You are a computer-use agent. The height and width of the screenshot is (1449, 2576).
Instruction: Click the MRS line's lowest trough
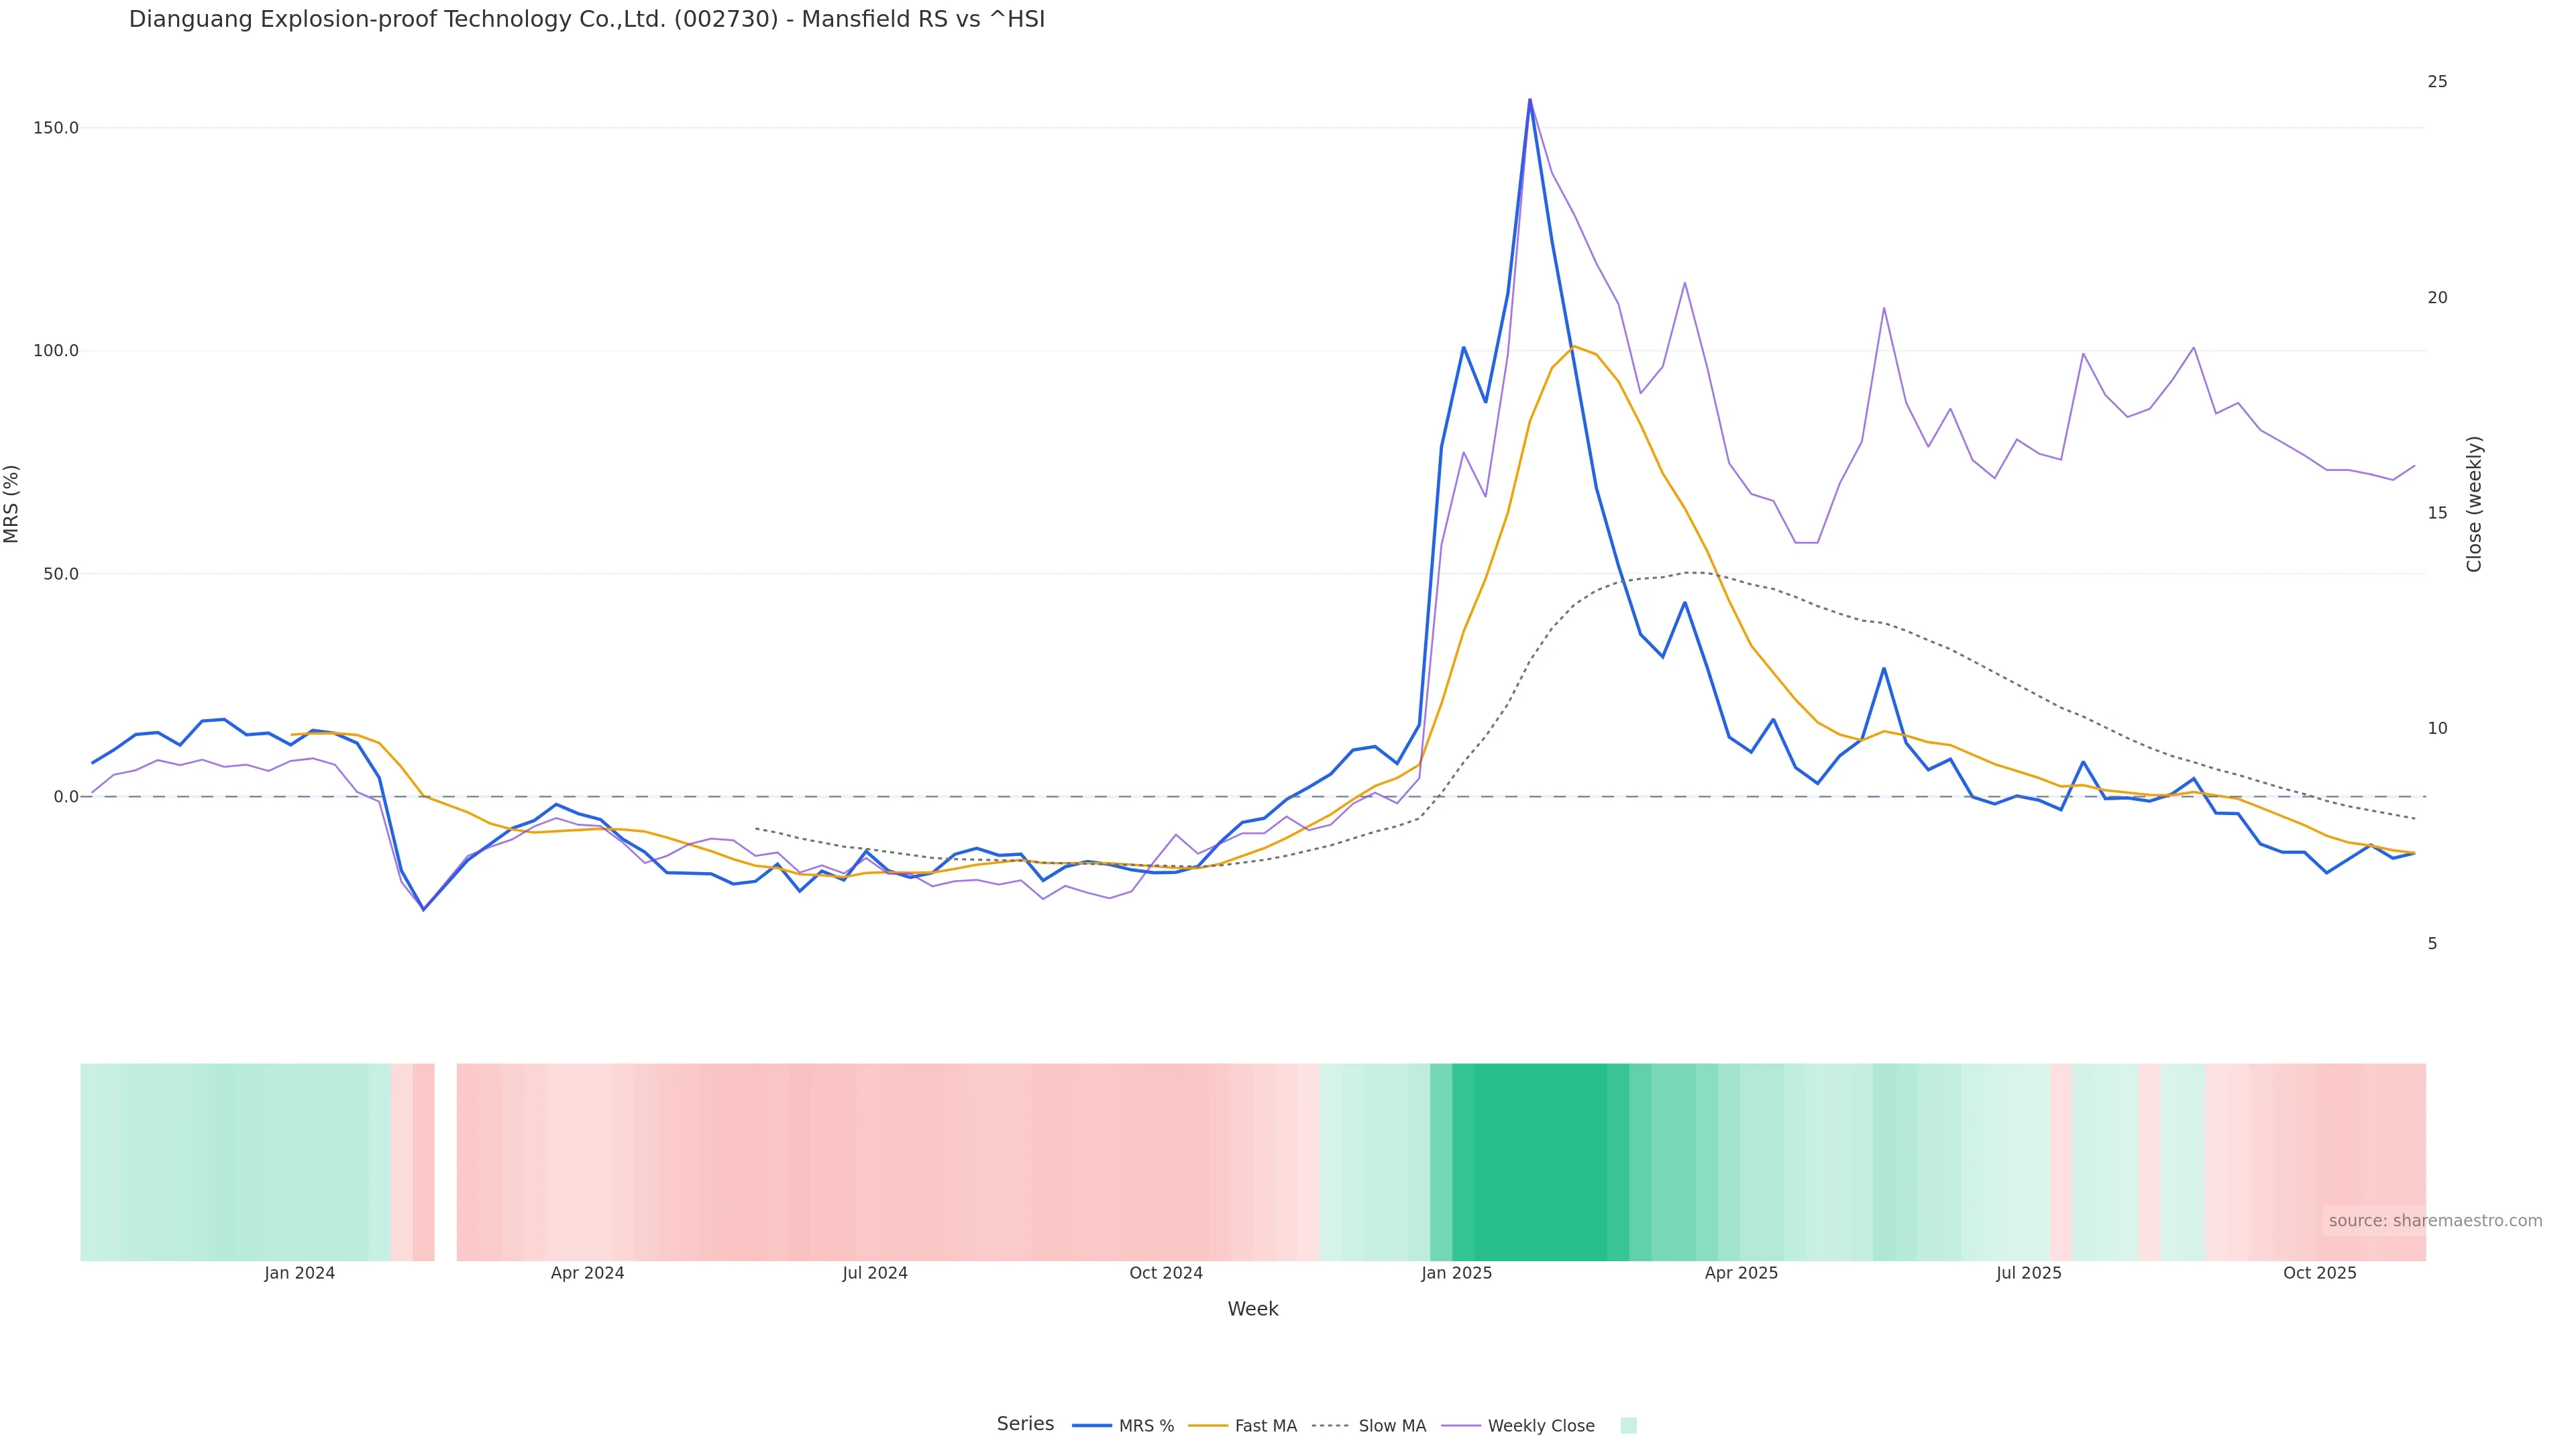tap(423, 909)
